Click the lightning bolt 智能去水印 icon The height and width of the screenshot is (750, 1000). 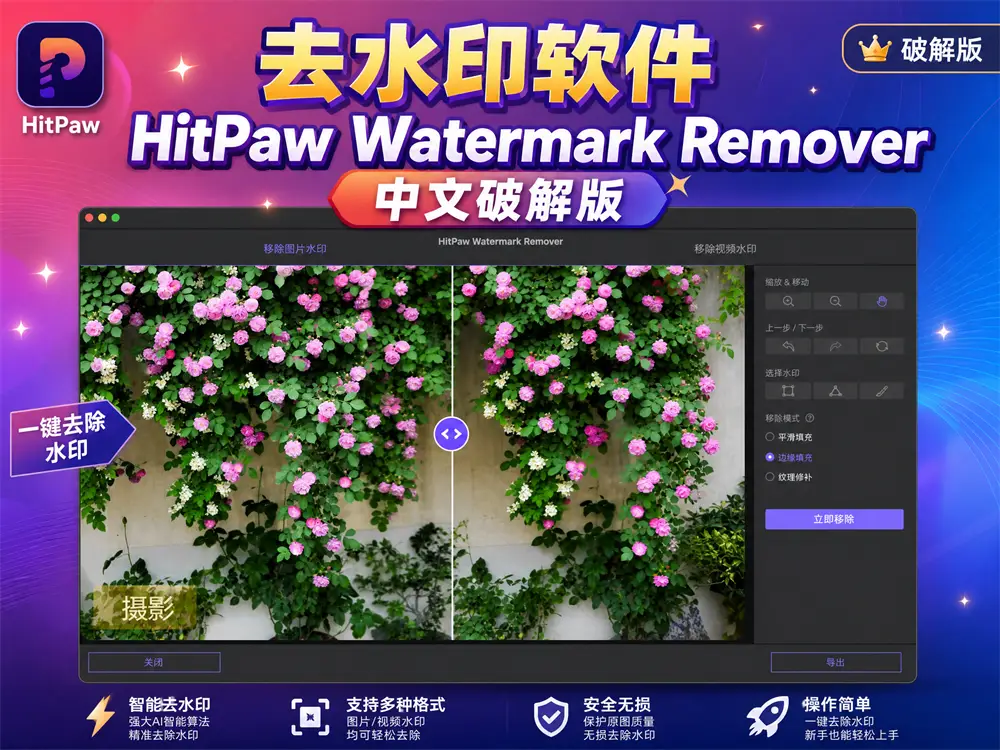pos(101,716)
